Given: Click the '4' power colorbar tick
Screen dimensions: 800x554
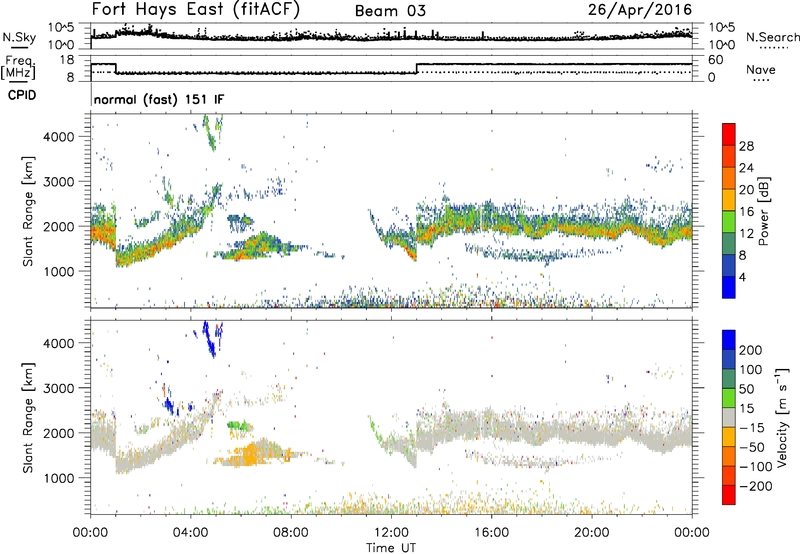Looking at the screenshot, I should point(742,278).
